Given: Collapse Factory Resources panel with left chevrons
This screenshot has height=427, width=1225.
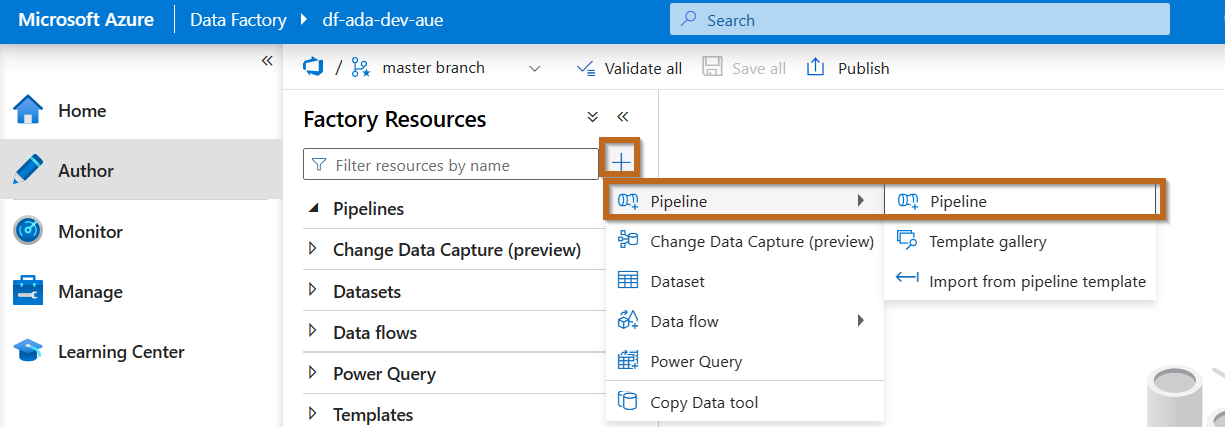Looking at the screenshot, I should (622, 117).
